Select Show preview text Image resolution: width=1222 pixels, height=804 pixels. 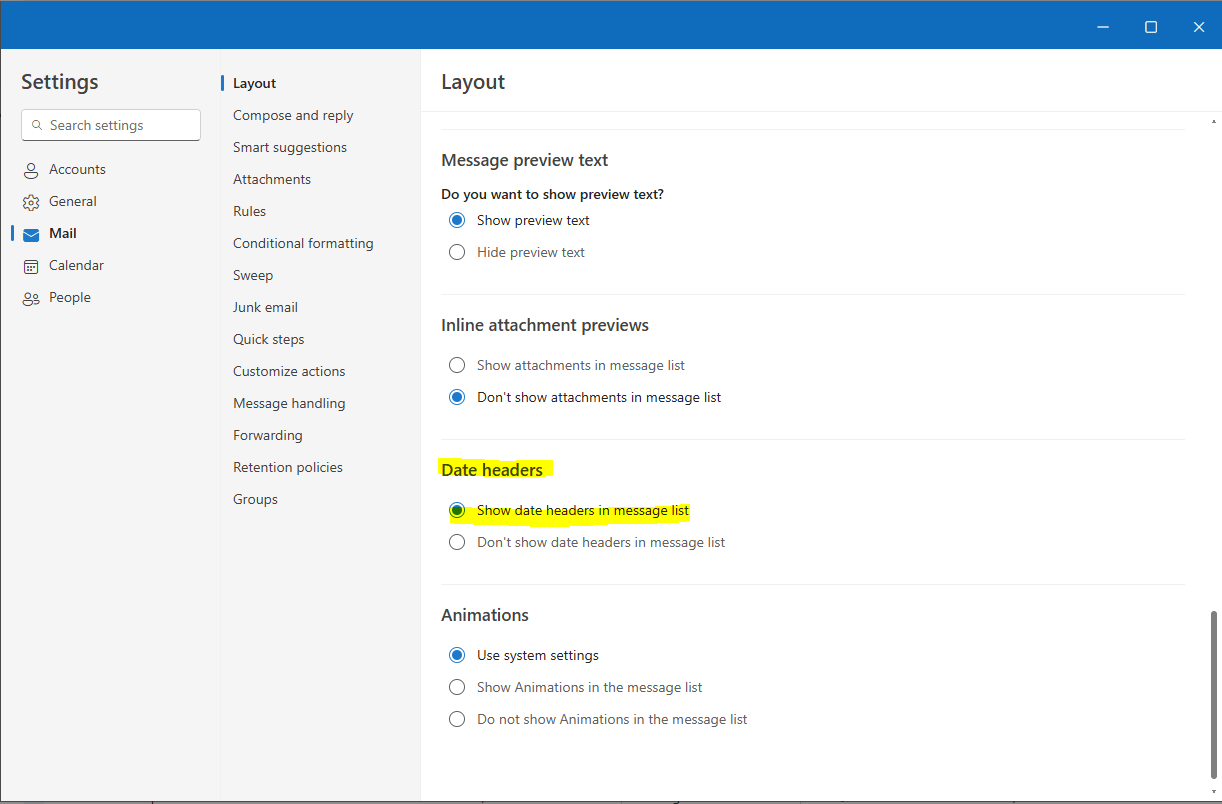pos(457,220)
